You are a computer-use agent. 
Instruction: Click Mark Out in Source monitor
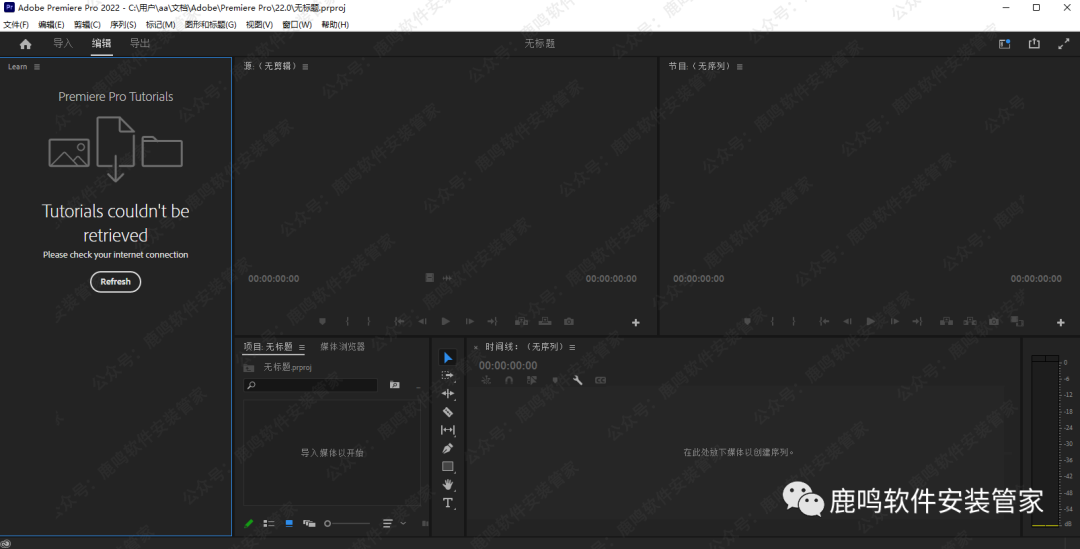pos(368,322)
